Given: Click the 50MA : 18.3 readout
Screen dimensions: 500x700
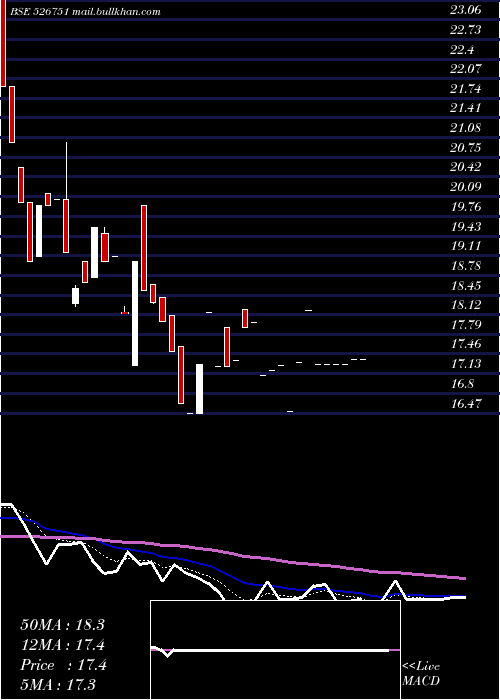Looking at the screenshot, I should point(62,625).
